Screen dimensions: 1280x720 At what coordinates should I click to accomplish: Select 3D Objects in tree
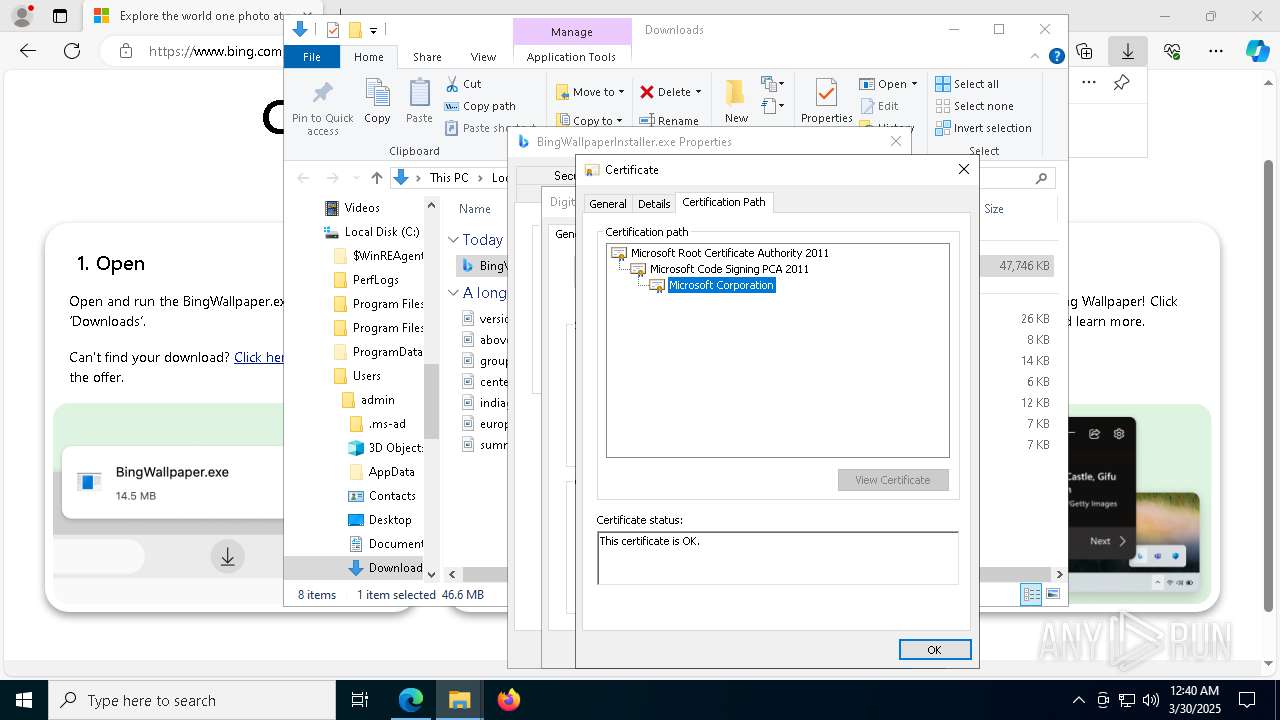pos(386,448)
